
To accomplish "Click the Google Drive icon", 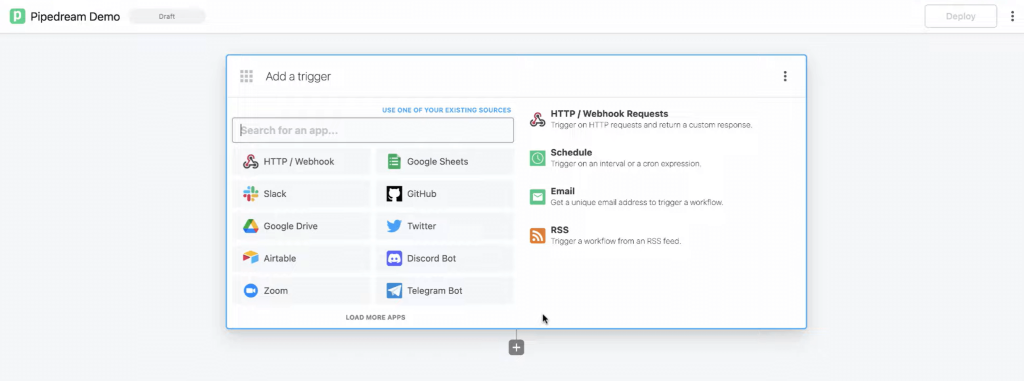I will 251,226.
